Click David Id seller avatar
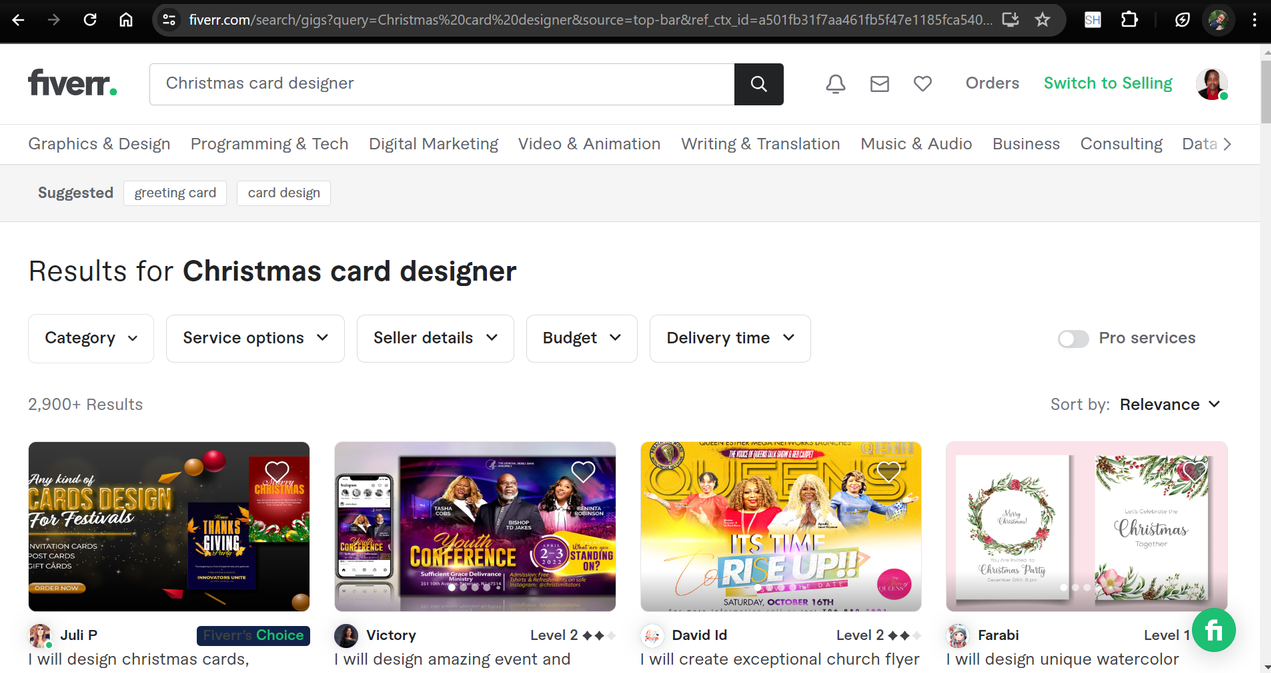 pos(652,635)
